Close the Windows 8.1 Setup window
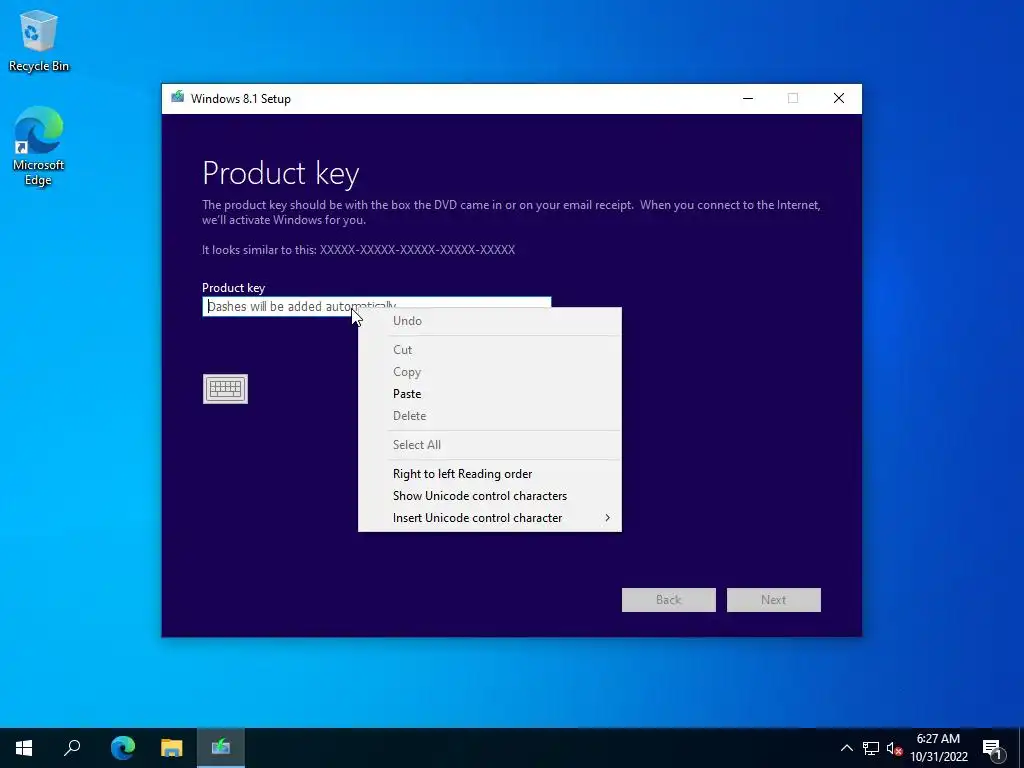The height and width of the screenshot is (768, 1024). [839, 99]
